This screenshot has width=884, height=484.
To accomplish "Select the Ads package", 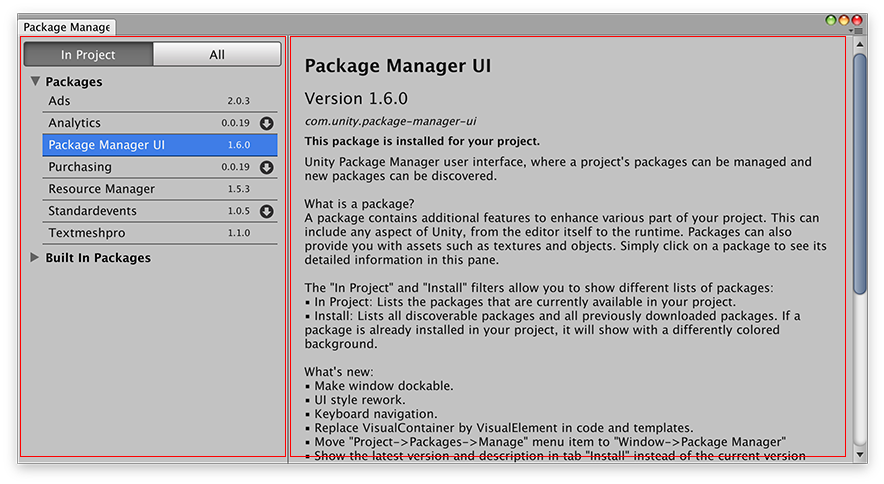I will click(160, 101).
